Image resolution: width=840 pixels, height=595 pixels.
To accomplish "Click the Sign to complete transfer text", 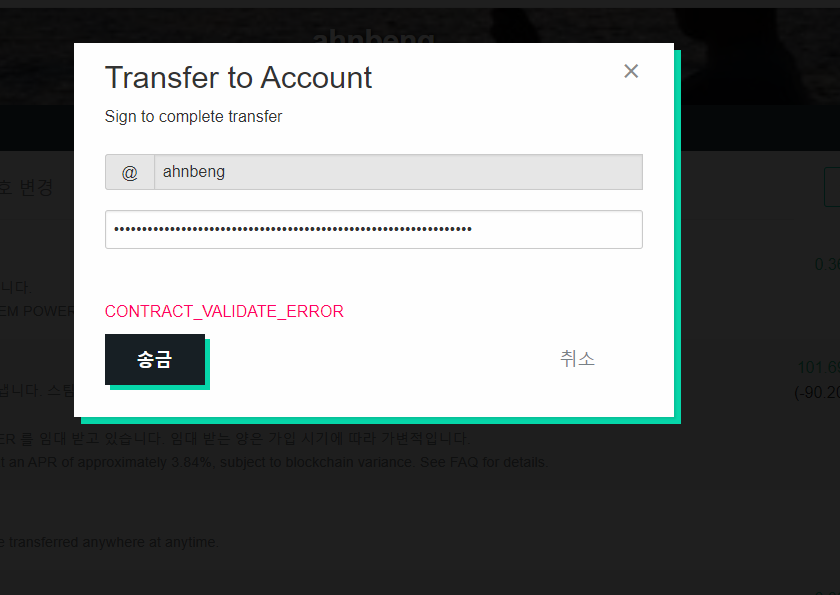I will (x=193, y=116).
